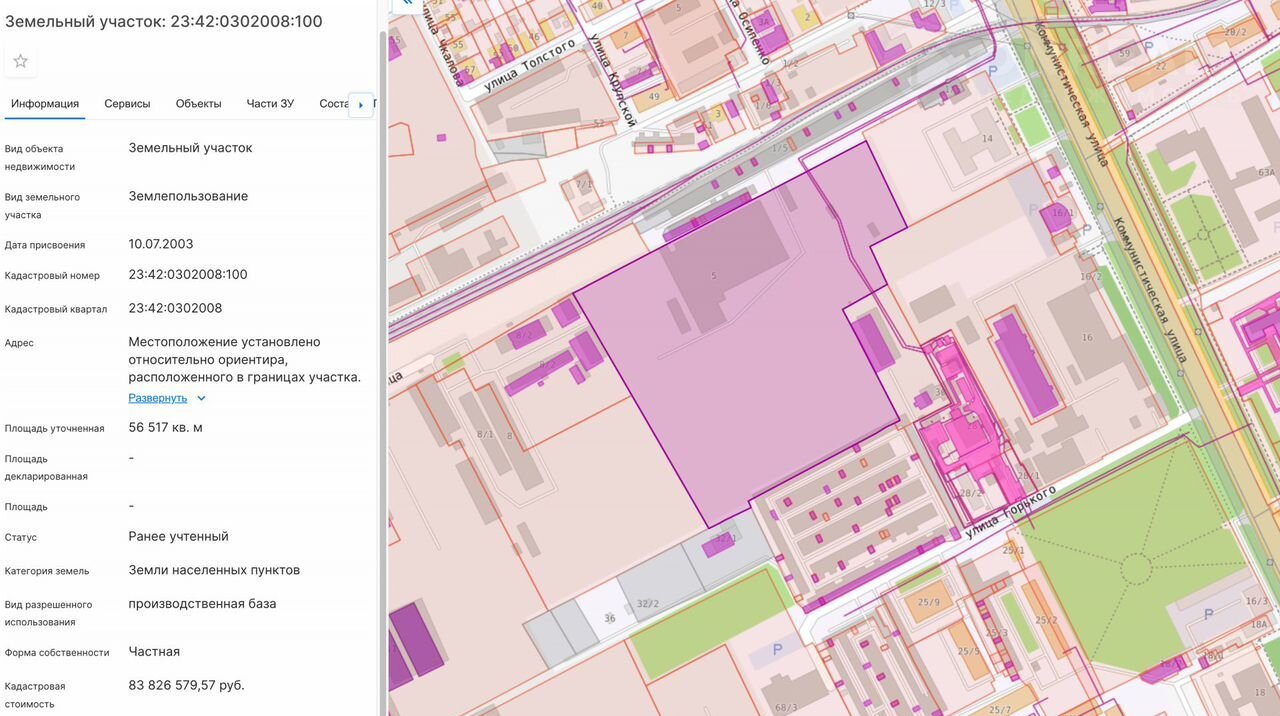
Task: Select the Части ЗУ tab
Action: coord(270,104)
